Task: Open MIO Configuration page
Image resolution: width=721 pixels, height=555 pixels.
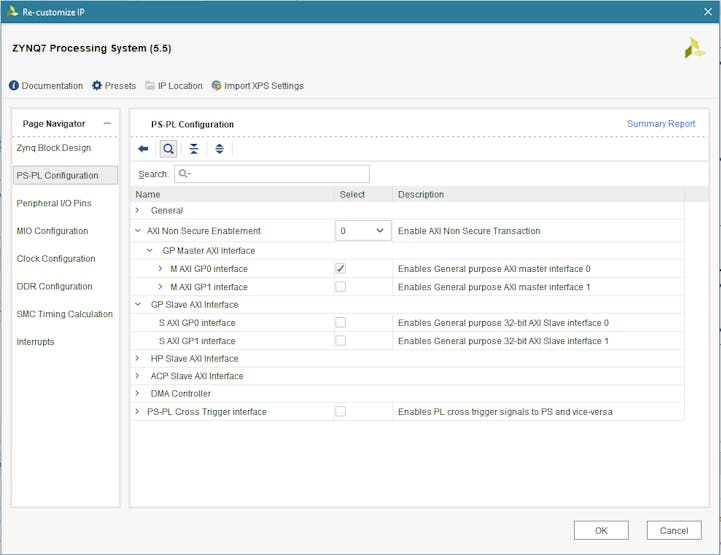Action: click(x=52, y=230)
